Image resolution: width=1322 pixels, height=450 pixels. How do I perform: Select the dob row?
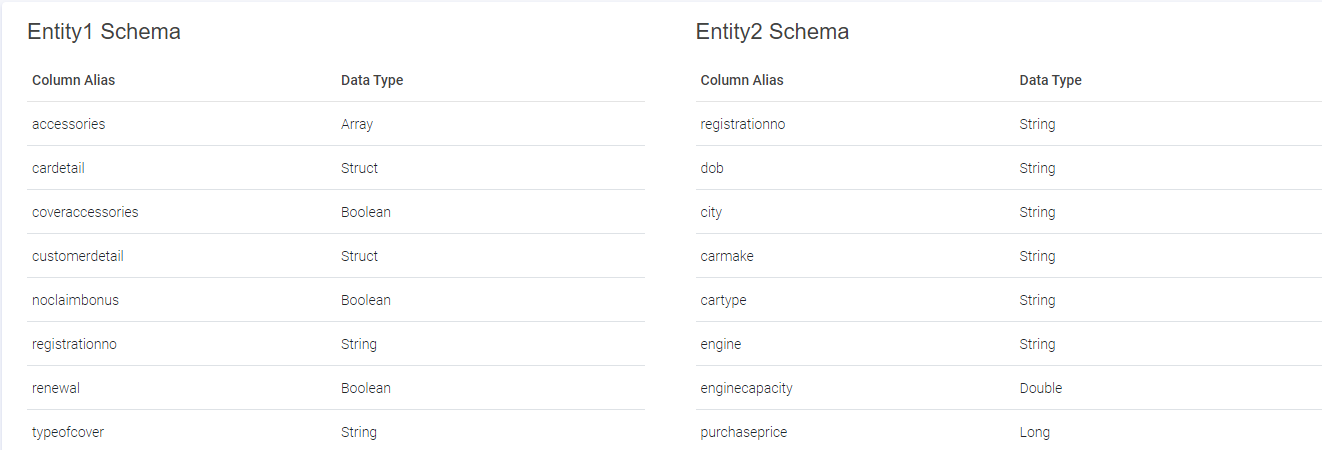click(x=1008, y=168)
